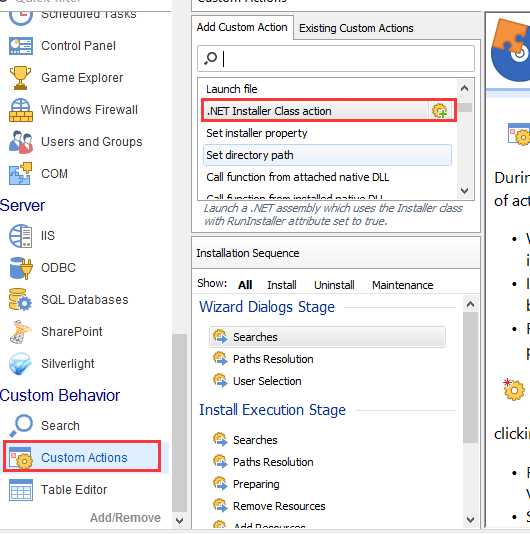Image resolution: width=530 pixels, height=534 pixels.
Task: Select the Add Custom Action tab
Action: (242, 27)
